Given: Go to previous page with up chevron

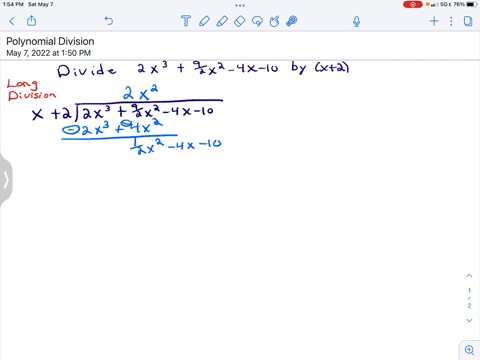Looking at the screenshot, I should 469,276.
